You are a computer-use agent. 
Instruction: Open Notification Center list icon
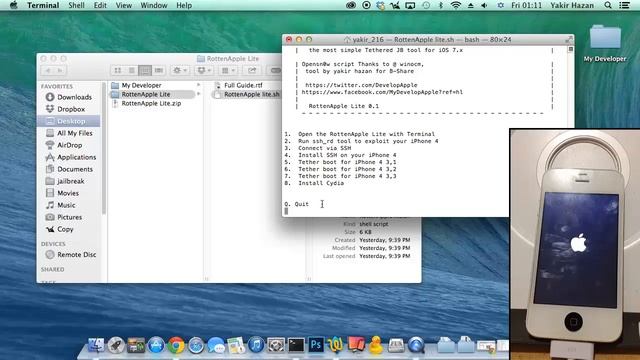point(624,5)
